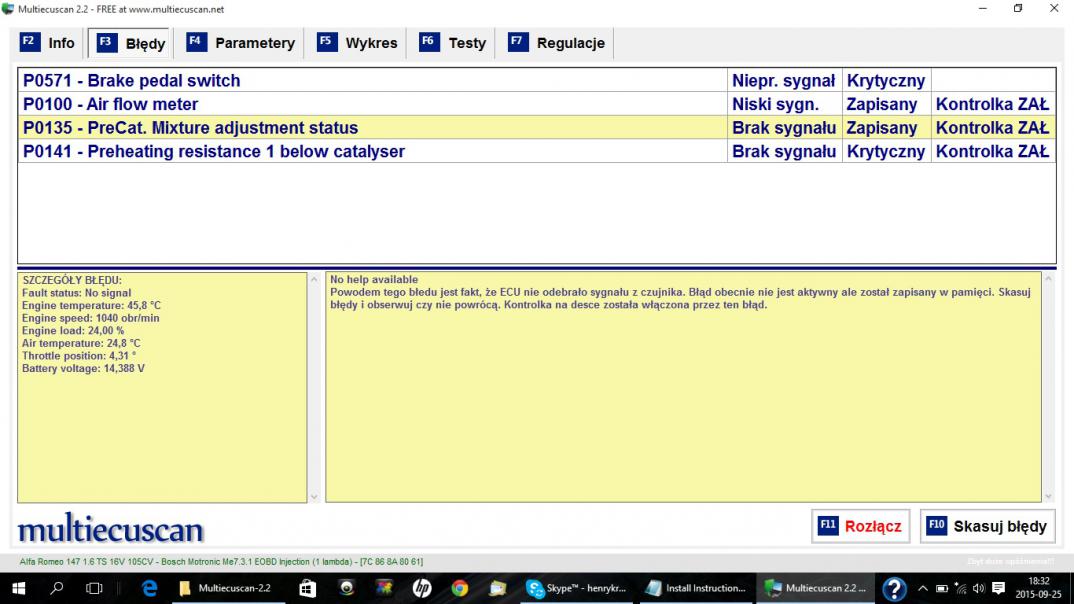Select the P0141 Preheating resistance row
1074x604 pixels.
(537, 151)
